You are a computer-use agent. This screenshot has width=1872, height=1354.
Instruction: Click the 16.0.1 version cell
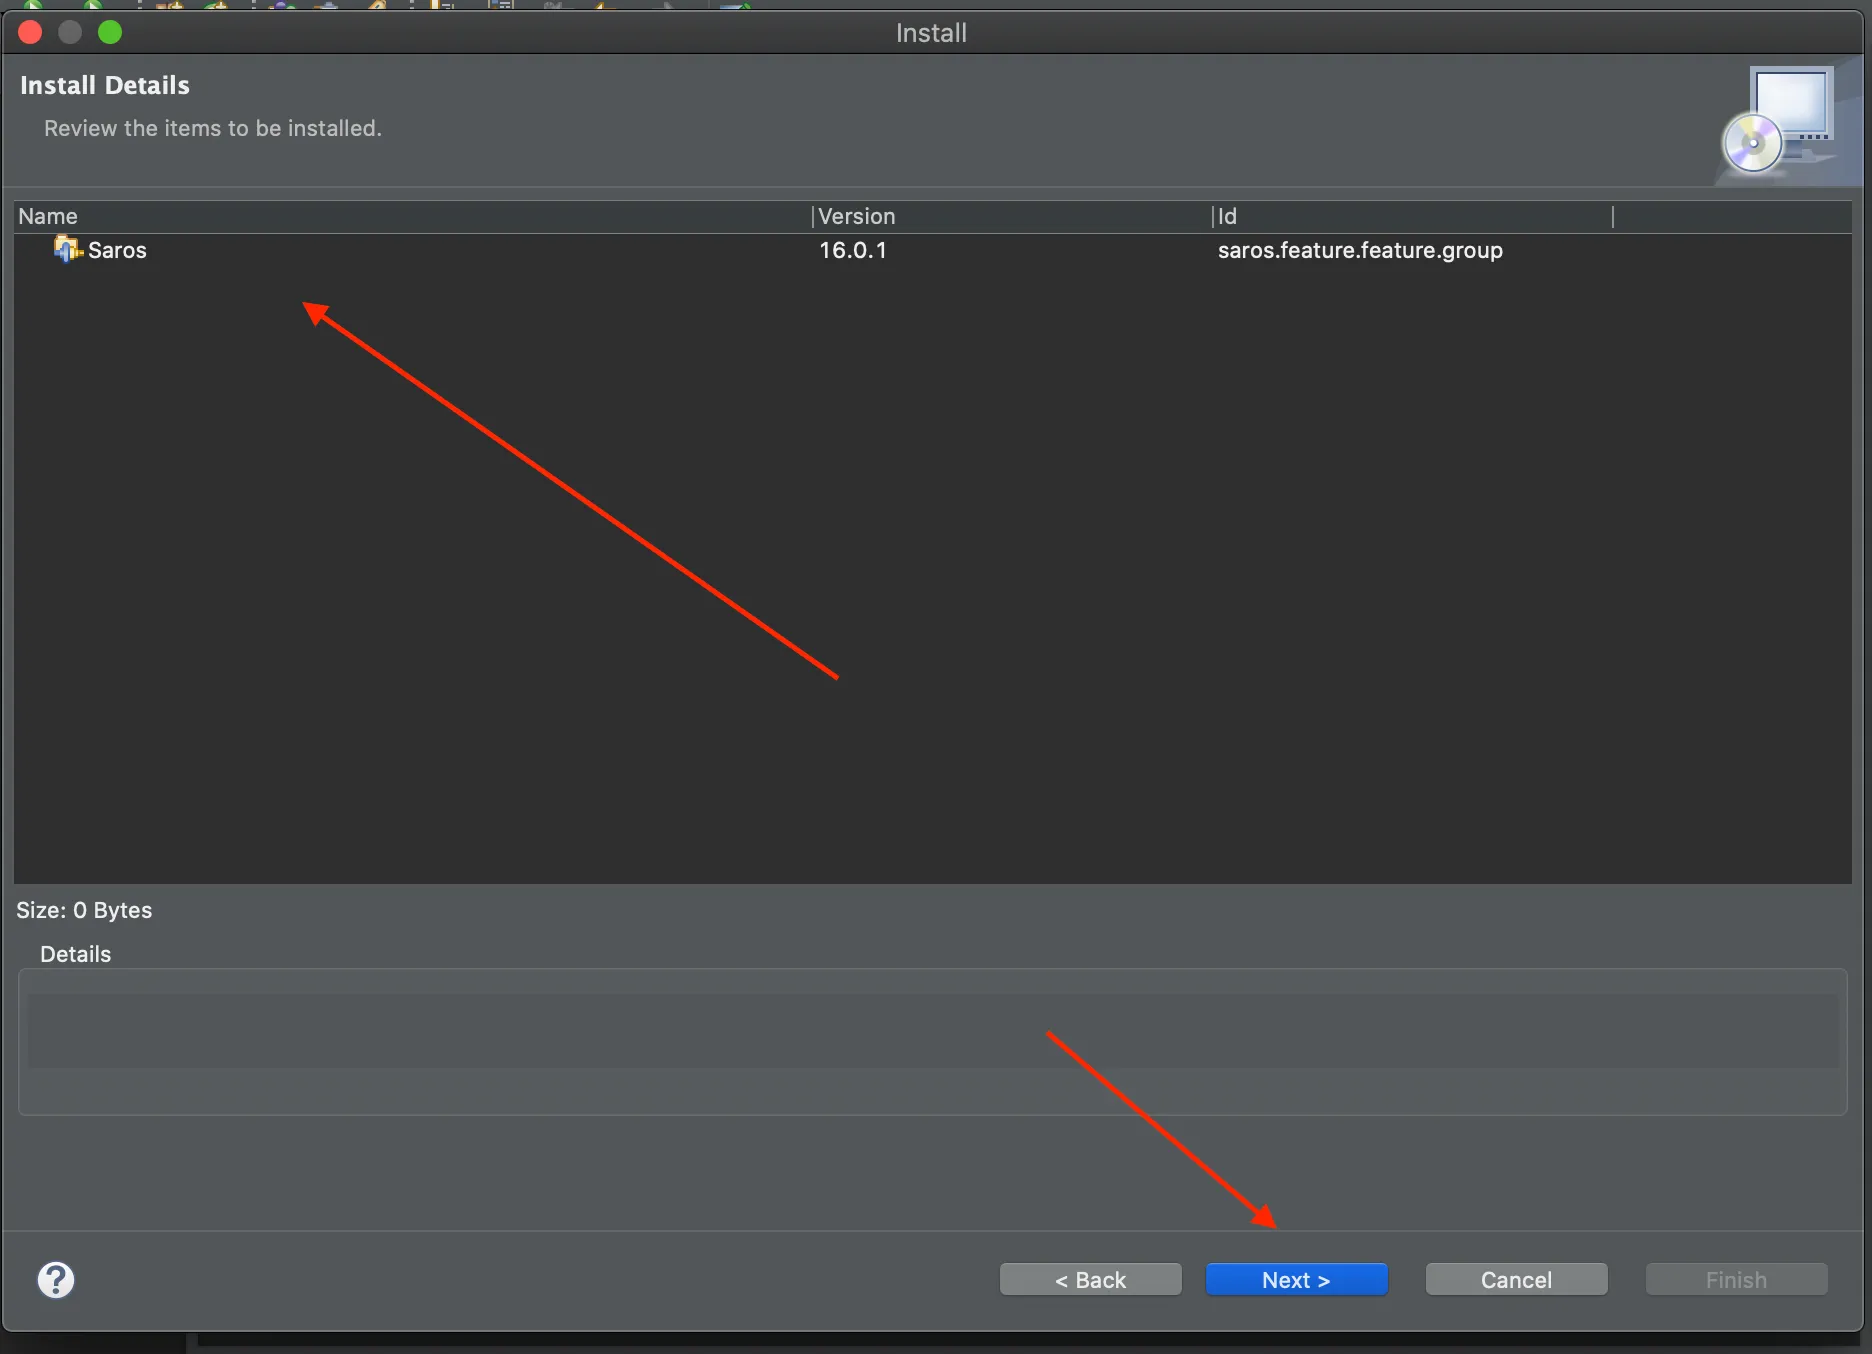click(x=853, y=251)
